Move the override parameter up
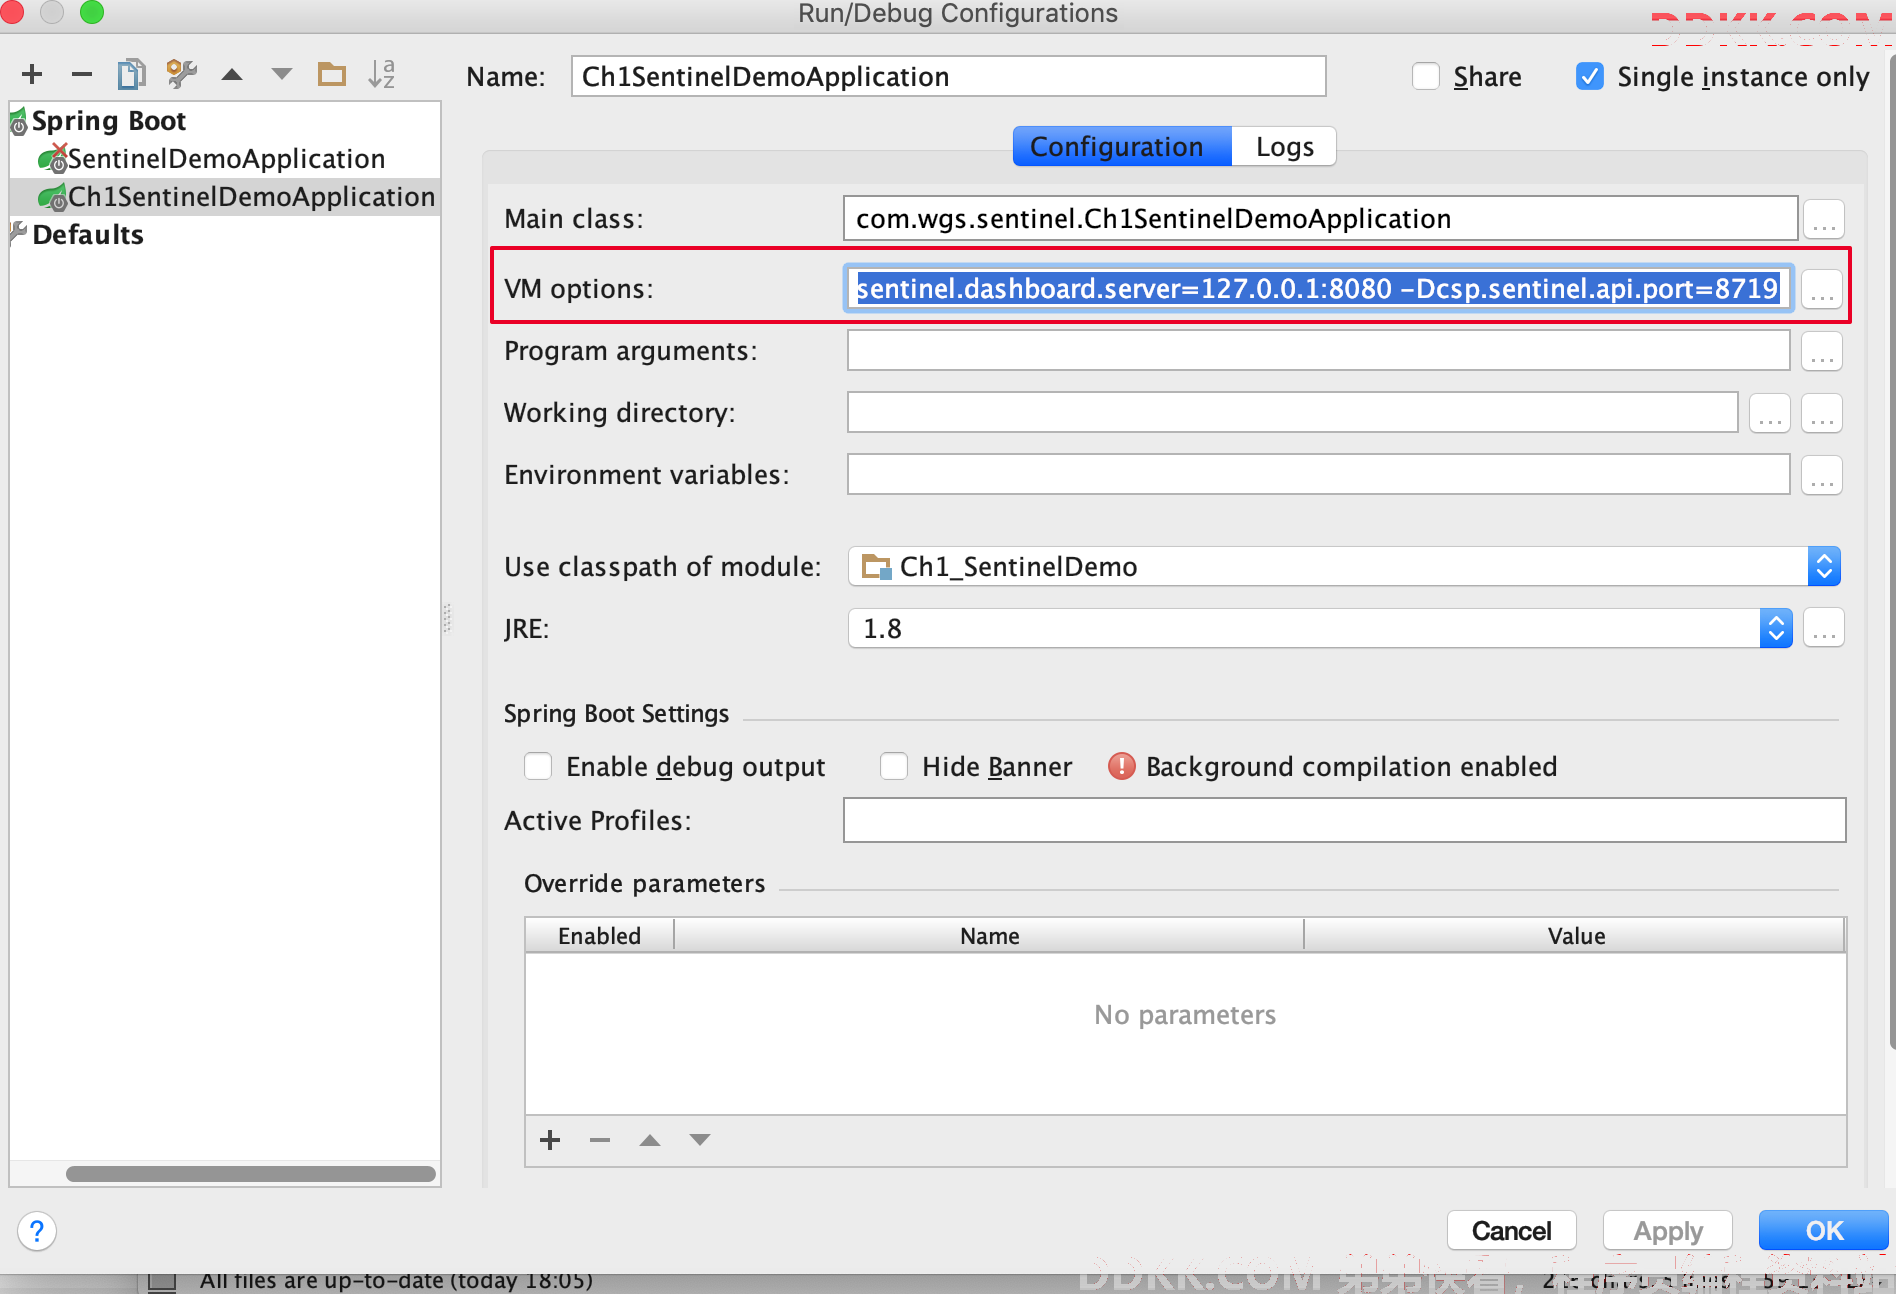The image size is (1896, 1294). [x=650, y=1140]
